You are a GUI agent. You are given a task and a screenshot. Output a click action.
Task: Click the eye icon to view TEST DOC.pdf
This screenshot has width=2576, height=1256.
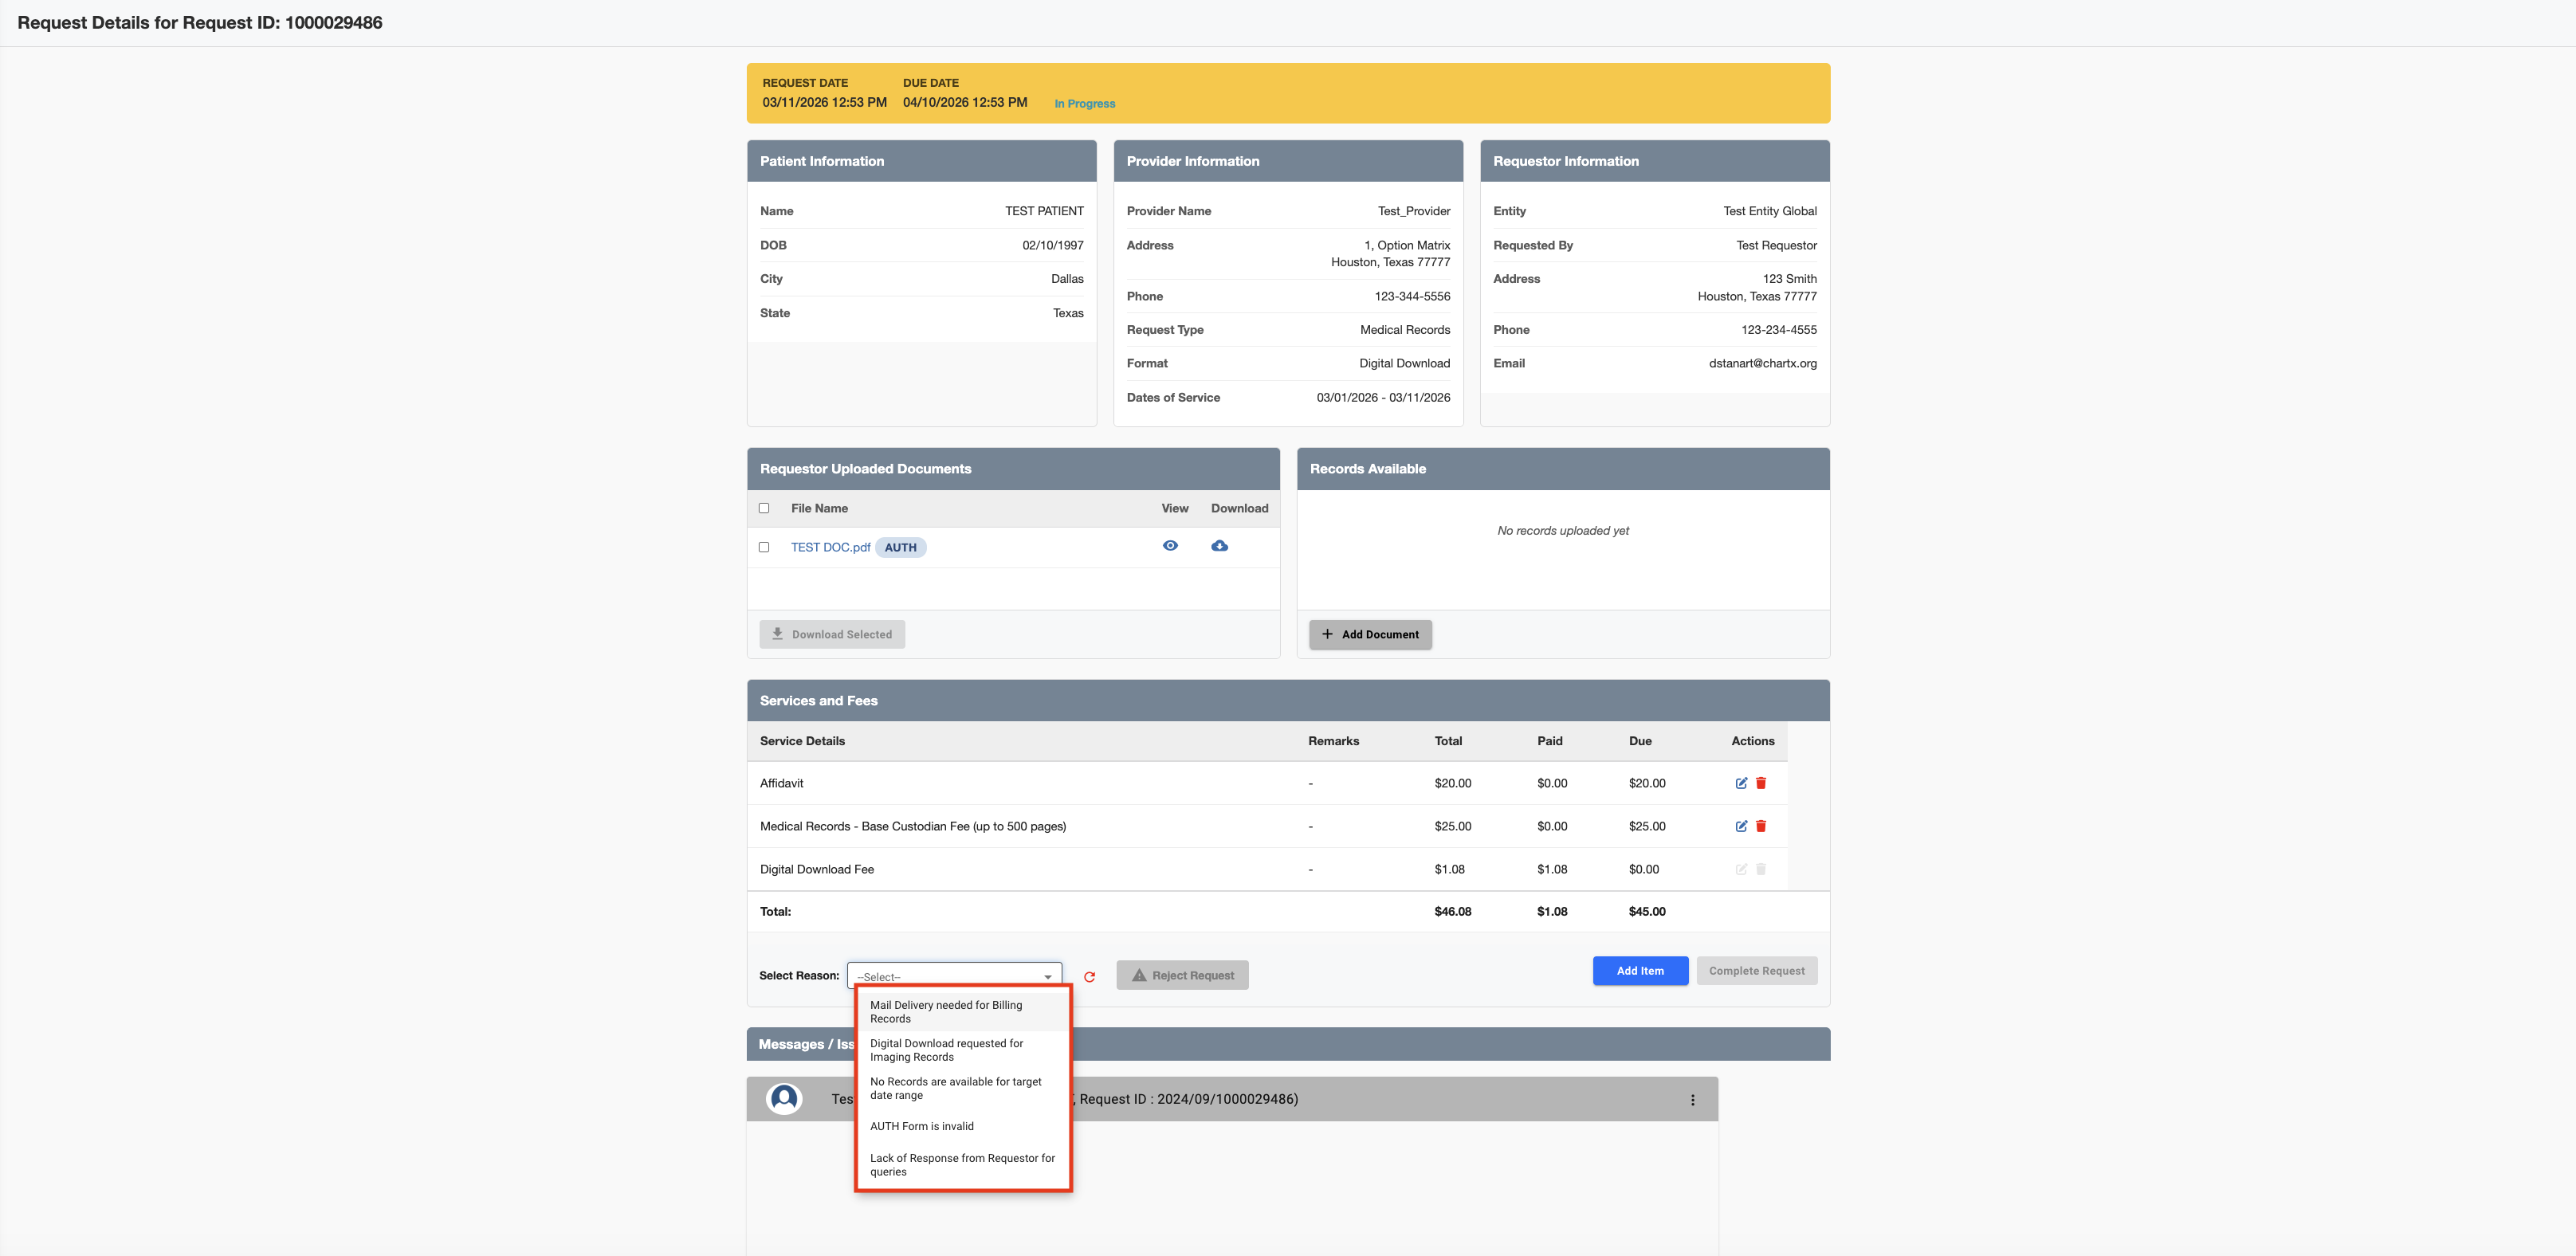(1170, 546)
